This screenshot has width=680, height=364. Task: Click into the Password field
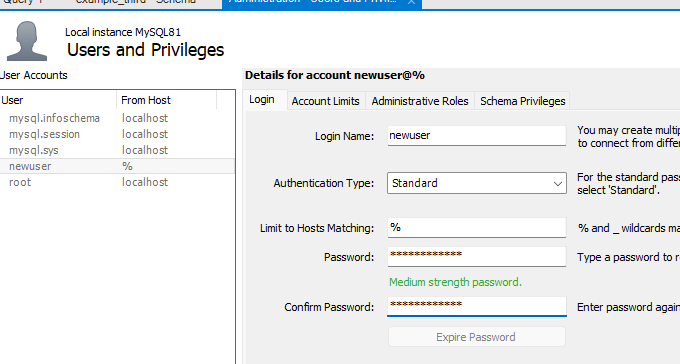click(477, 256)
